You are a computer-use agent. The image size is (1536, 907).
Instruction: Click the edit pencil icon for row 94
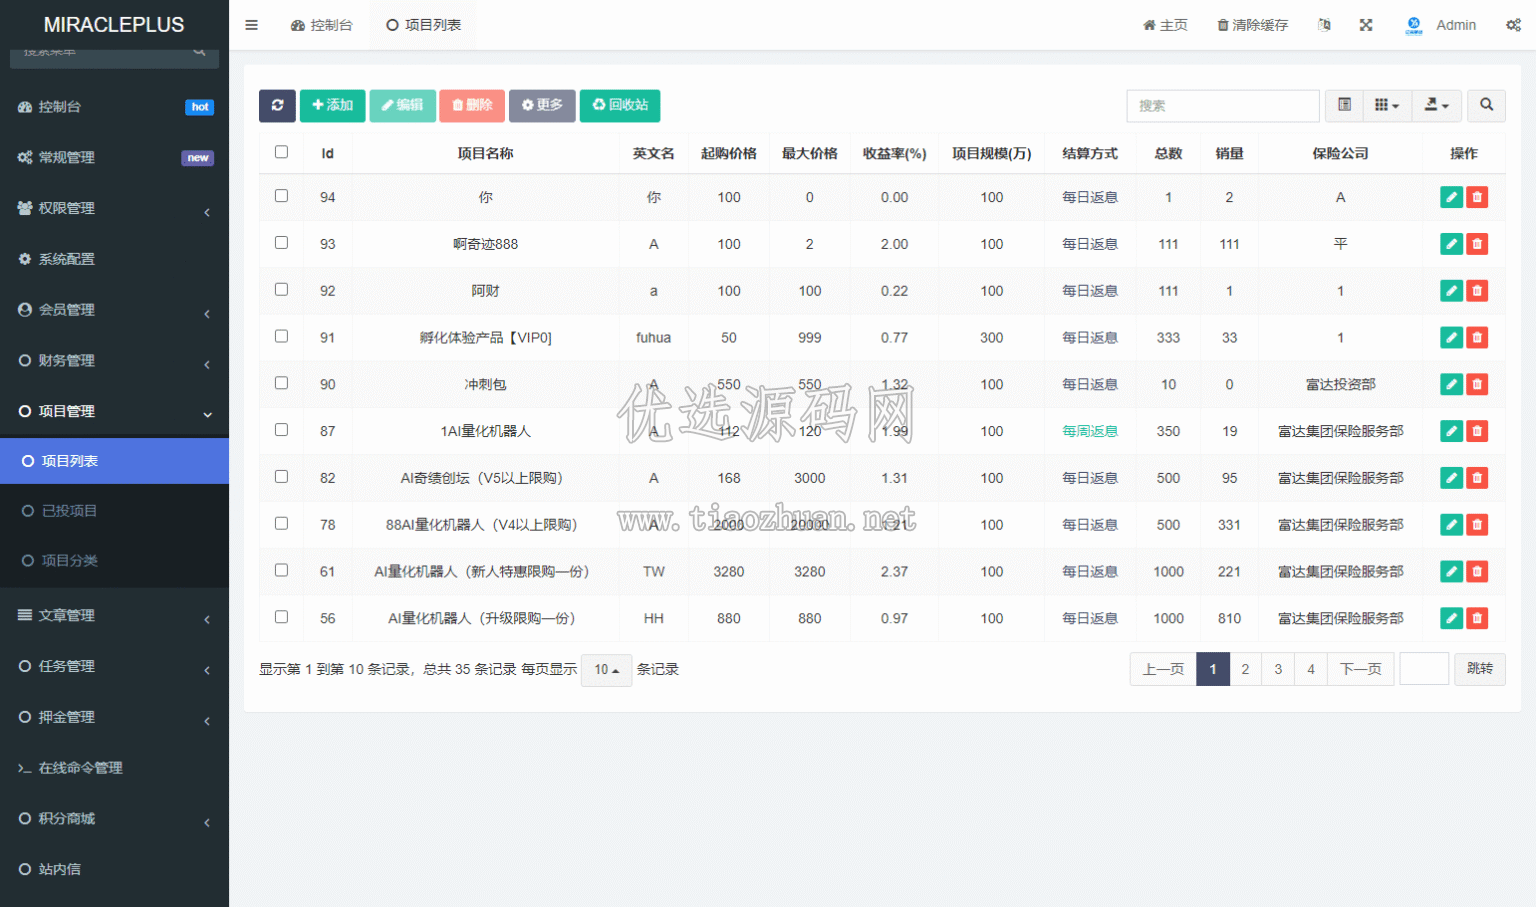(1451, 197)
